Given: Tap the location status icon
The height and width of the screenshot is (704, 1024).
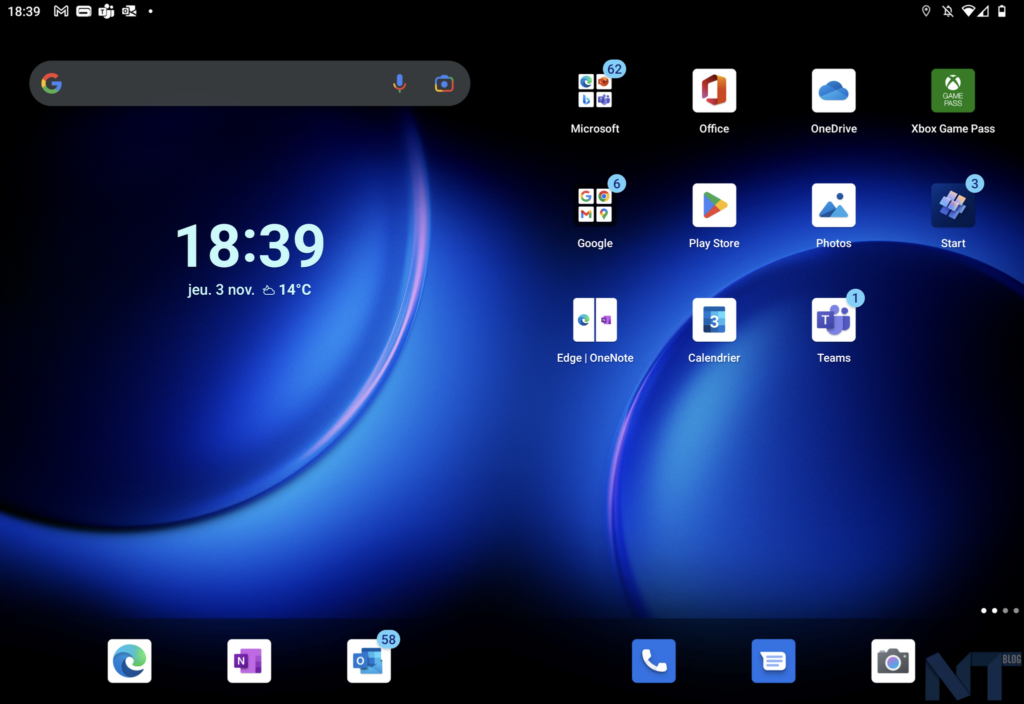Looking at the screenshot, I should (925, 11).
